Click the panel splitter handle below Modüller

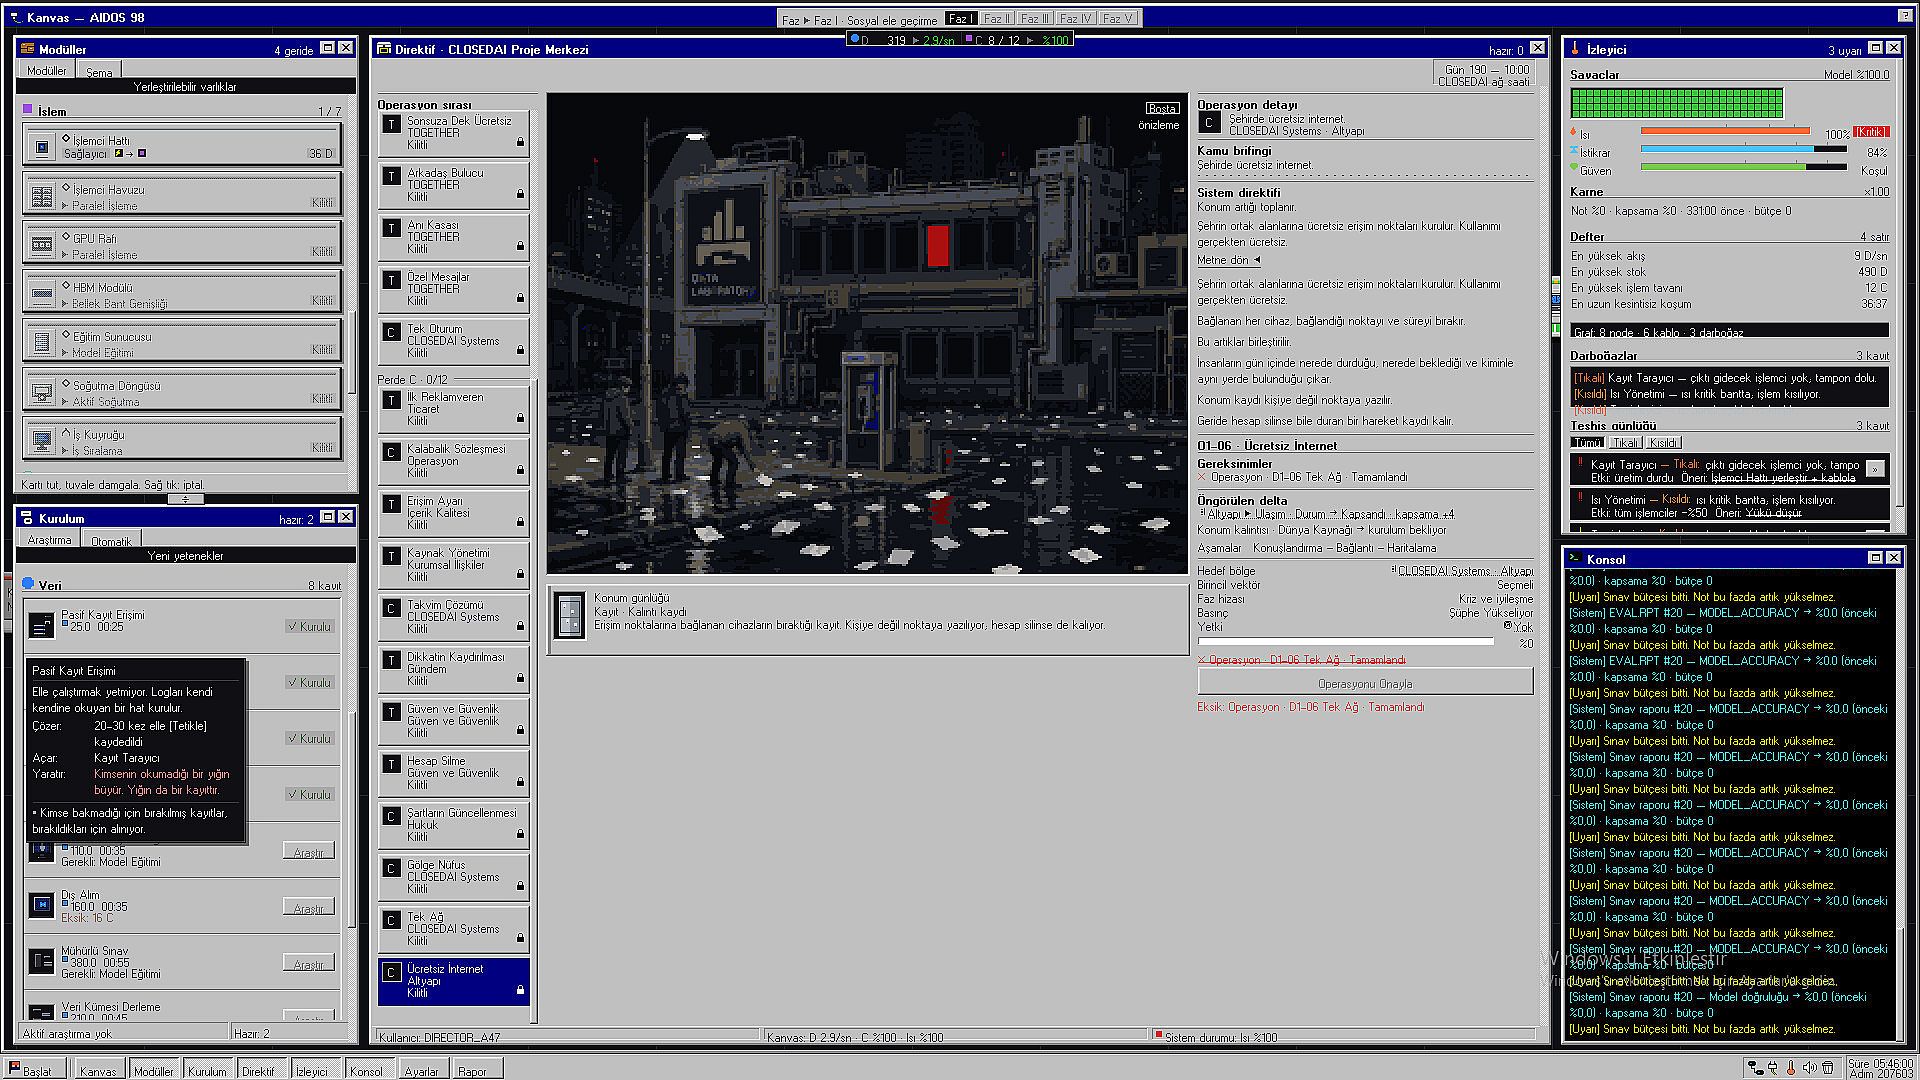coord(185,498)
